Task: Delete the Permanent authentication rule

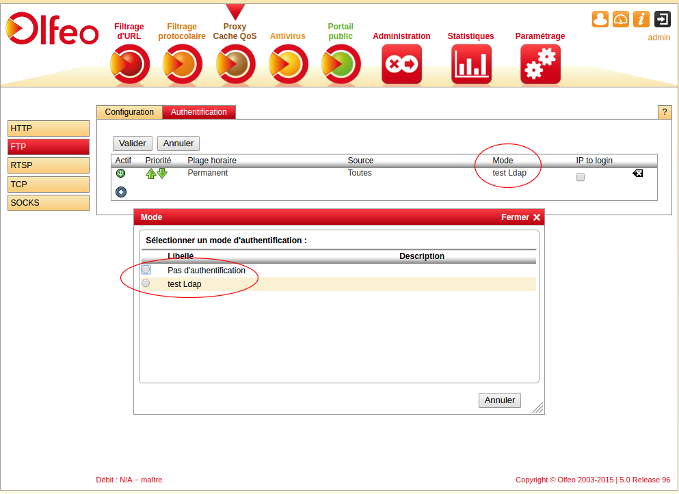Action: point(637,173)
